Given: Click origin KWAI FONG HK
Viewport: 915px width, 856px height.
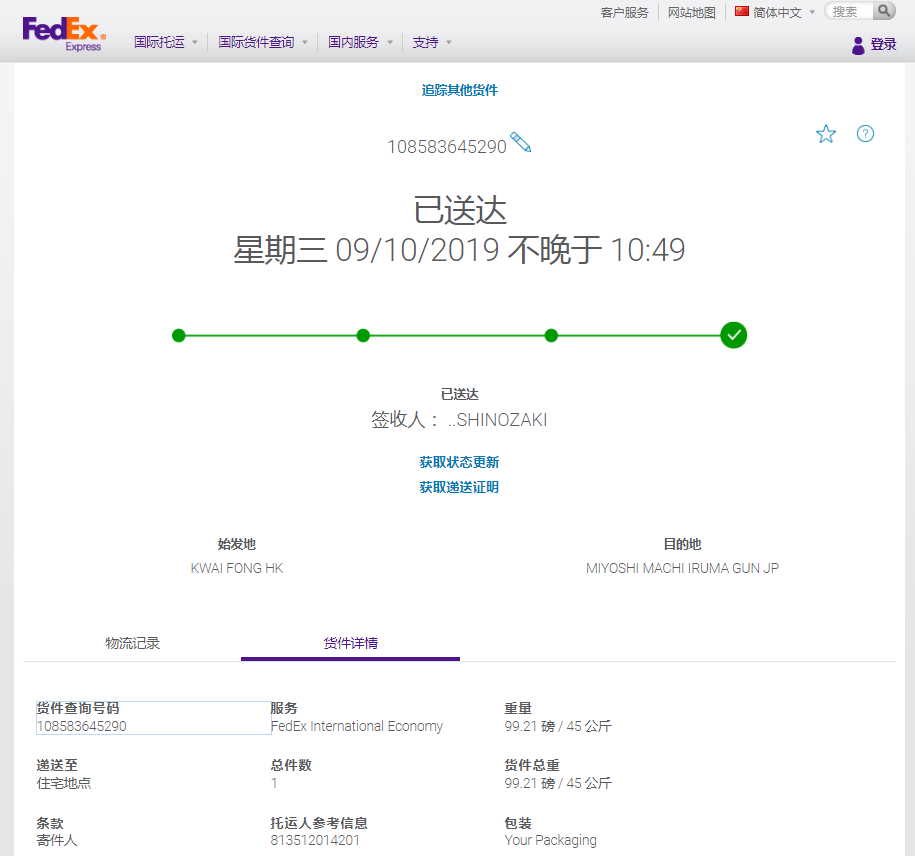Looking at the screenshot, I should point(237,568).
